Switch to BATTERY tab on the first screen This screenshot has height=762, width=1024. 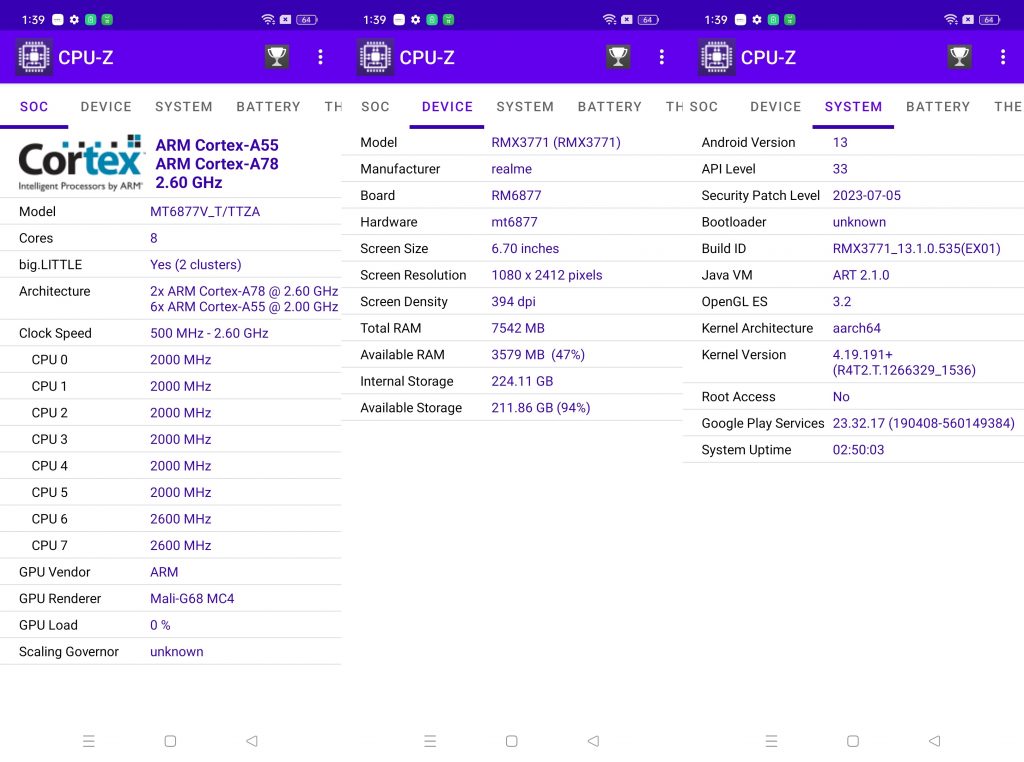click(268, 106)
